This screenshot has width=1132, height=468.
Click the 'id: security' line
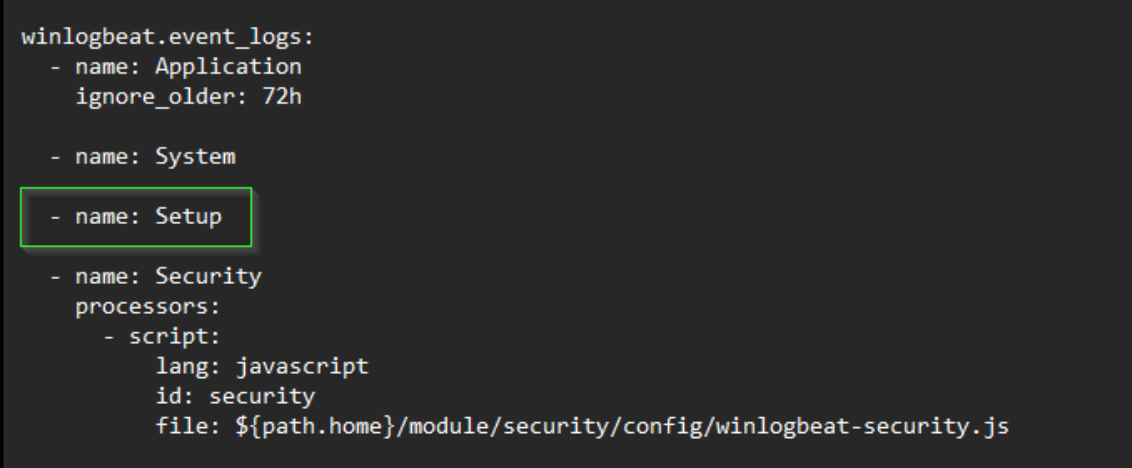pyautogui.click(x=235, y=396)
